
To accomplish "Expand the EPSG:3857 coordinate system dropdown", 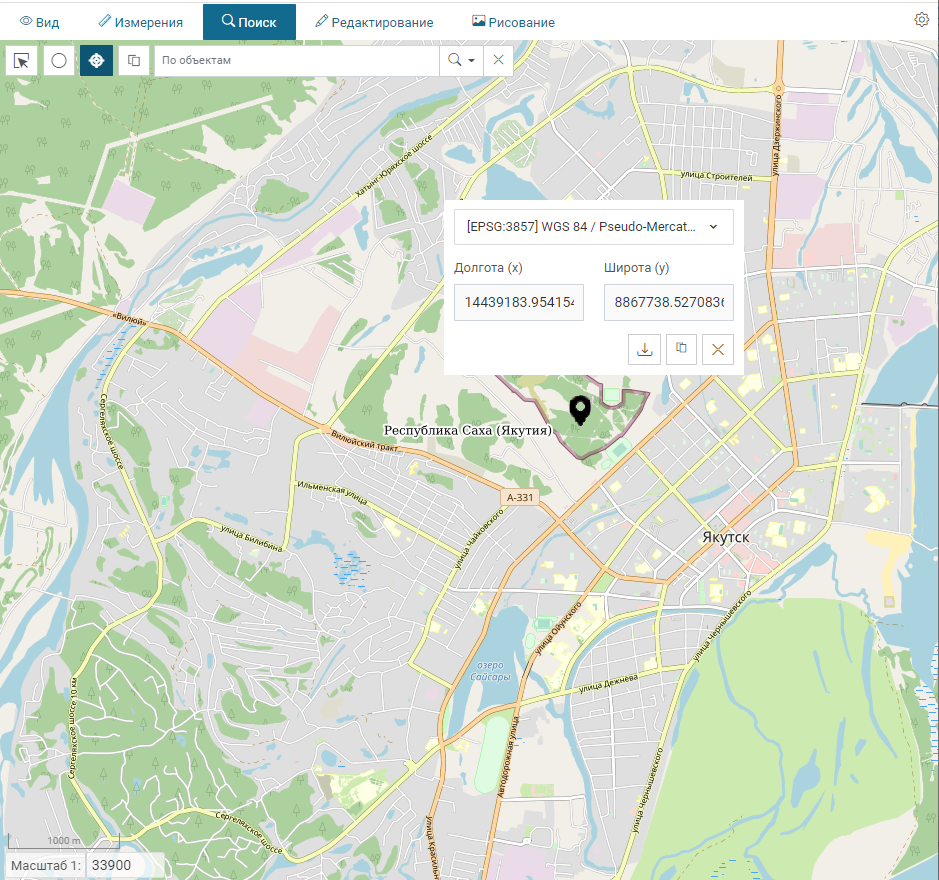I will coord(593,227).
